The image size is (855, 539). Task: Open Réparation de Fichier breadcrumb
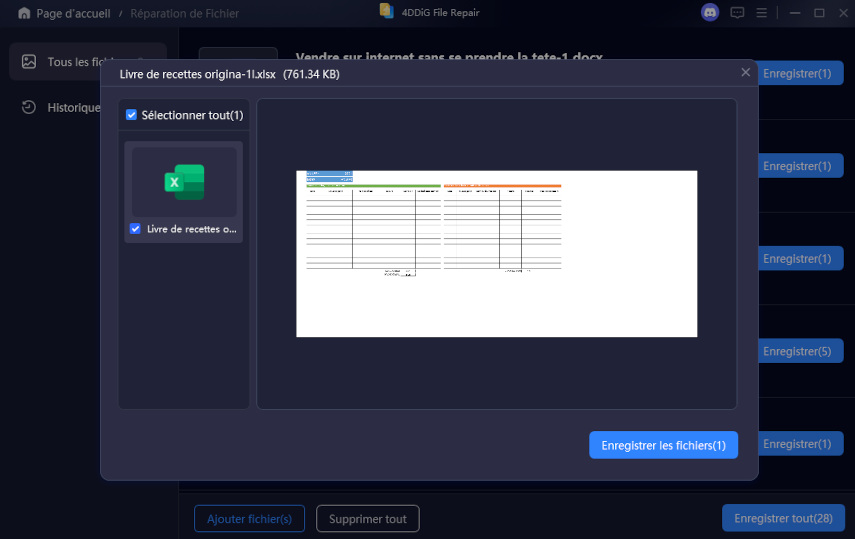[184, 14]
